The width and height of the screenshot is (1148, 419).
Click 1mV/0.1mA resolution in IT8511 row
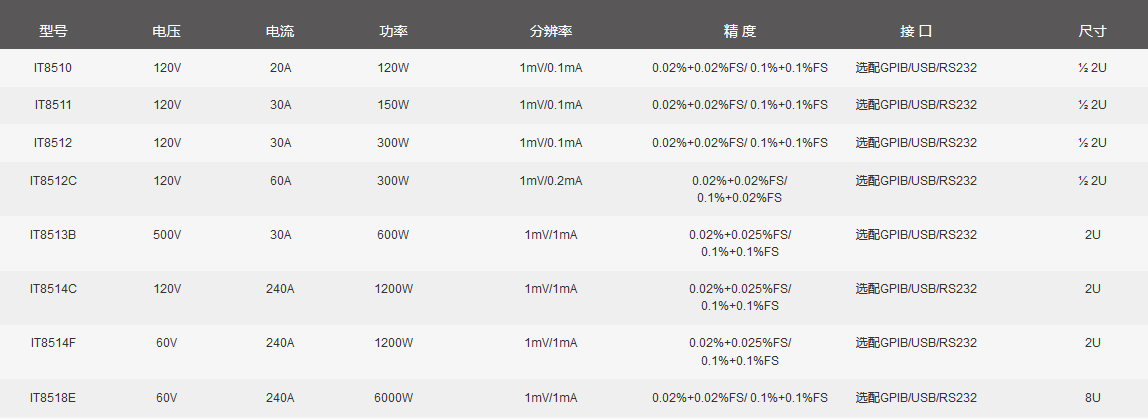551,105
